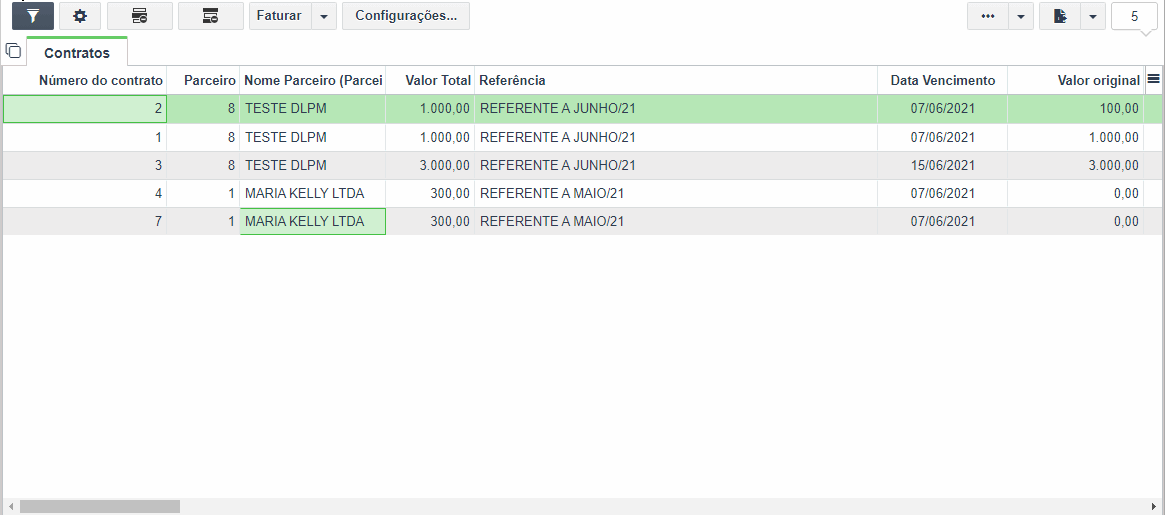Select contract row number 3
Image resolution: width=1165 pixels, height=515 pixels.
572,165
